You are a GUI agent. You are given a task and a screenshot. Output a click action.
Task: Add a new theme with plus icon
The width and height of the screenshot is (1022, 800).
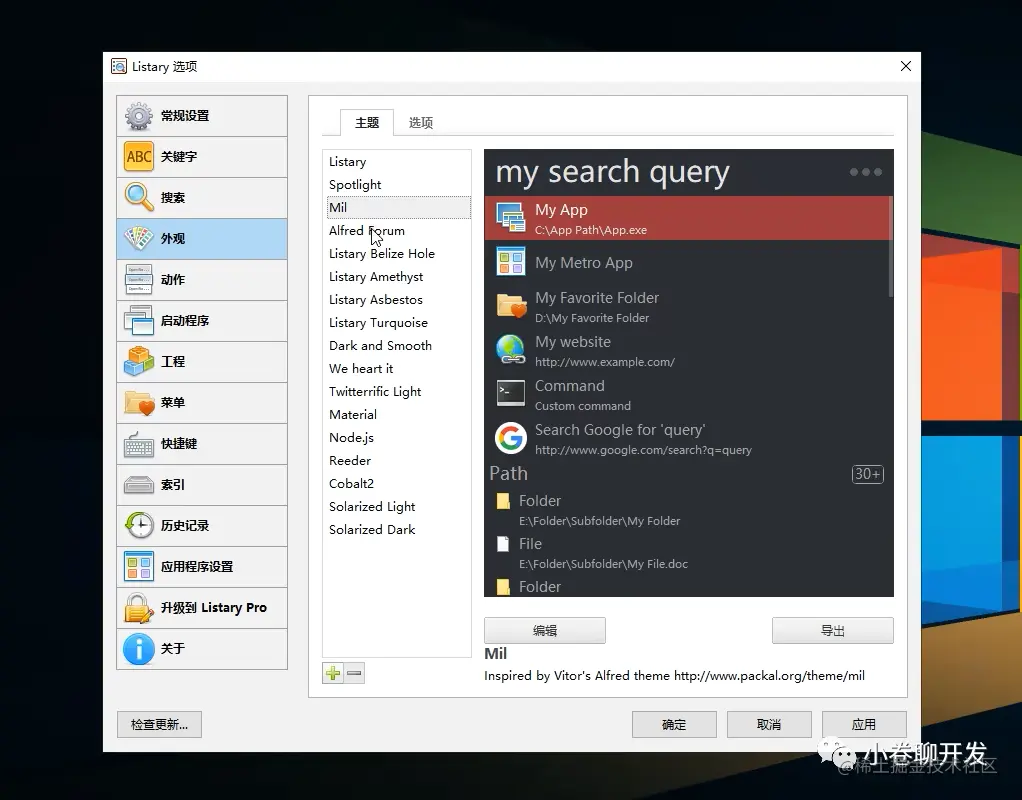tap(333, 674)
